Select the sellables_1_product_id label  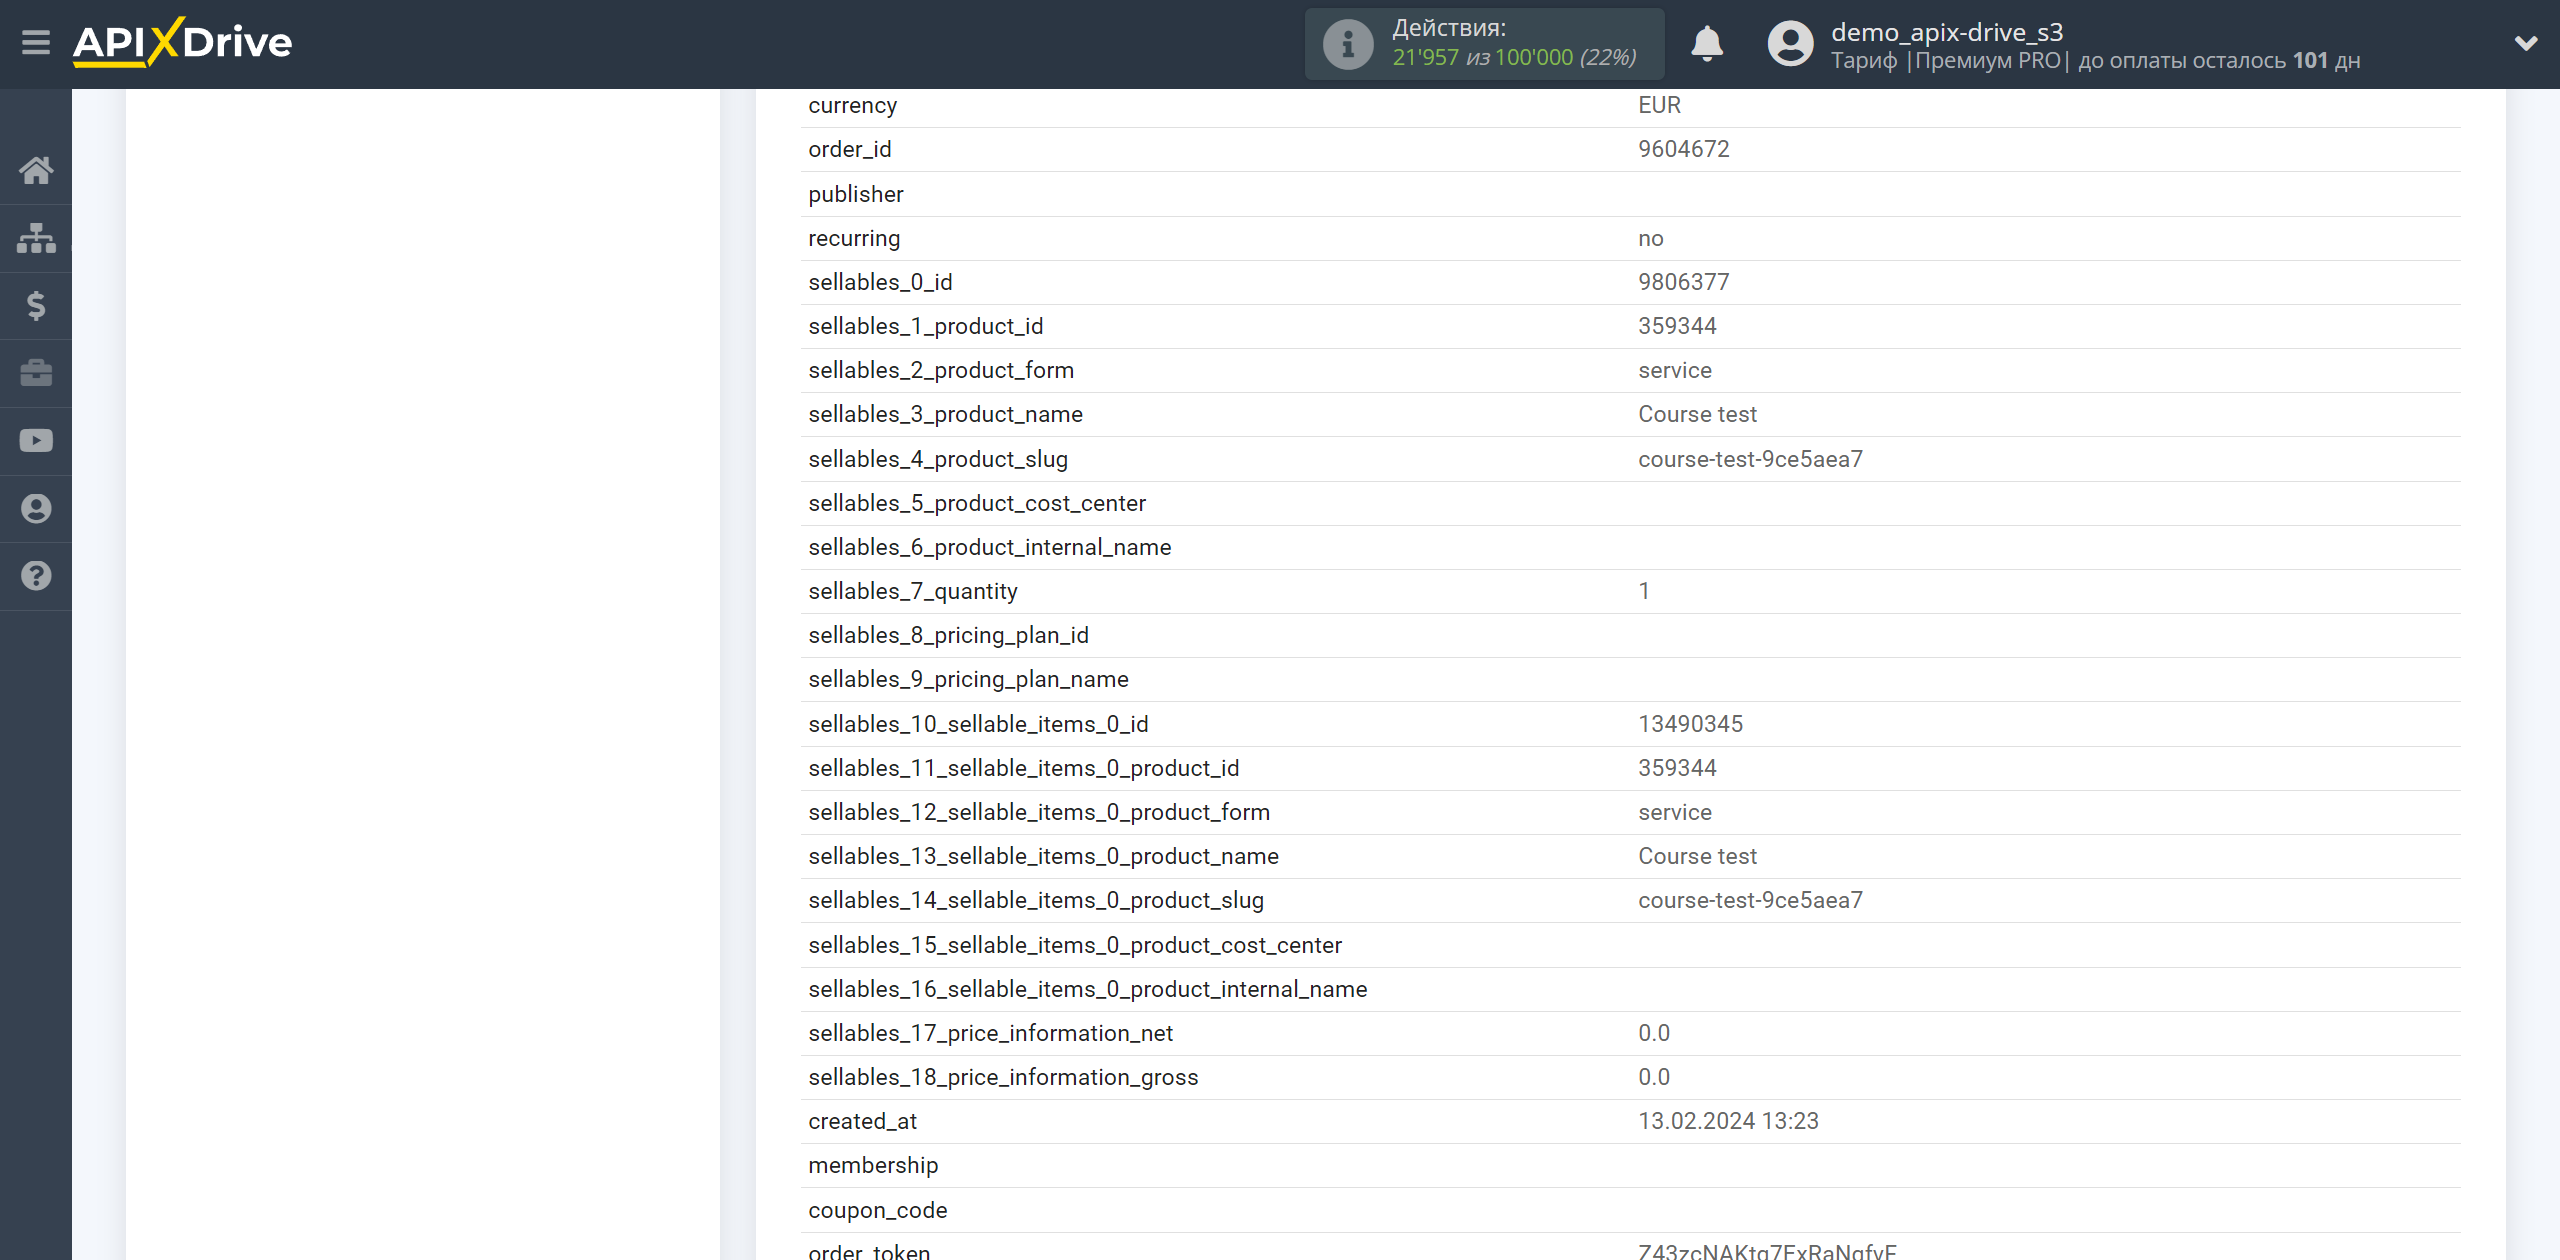click(x=925, y=326)
